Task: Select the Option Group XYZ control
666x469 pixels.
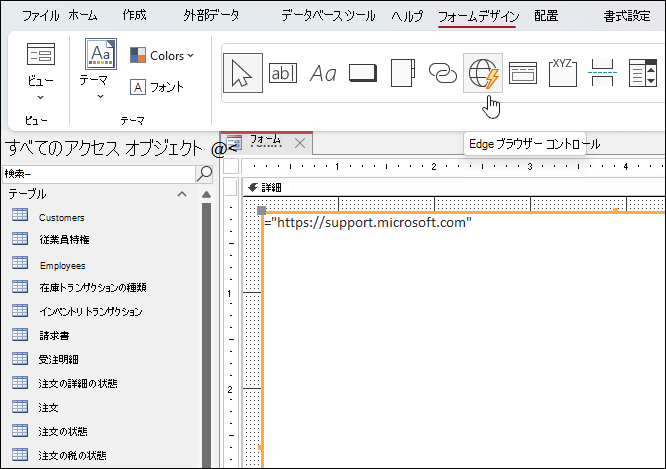Action: [563, 73]
